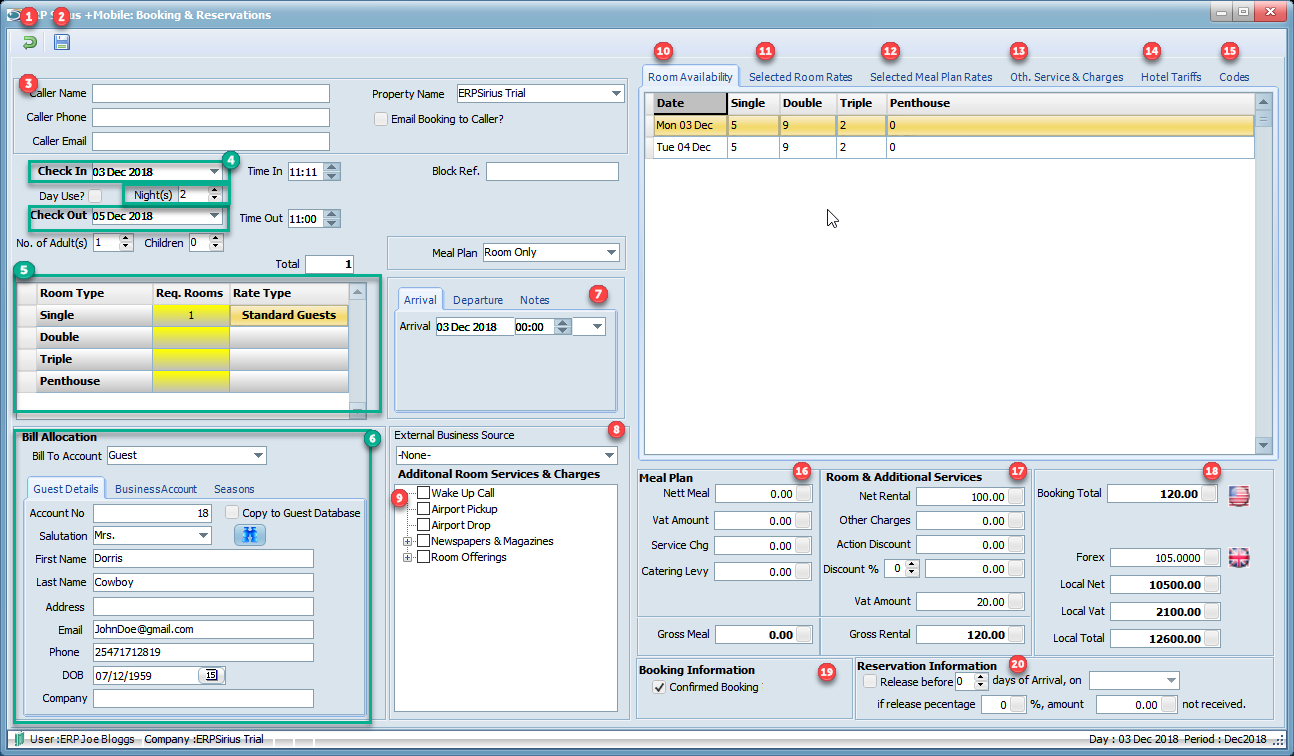The width and height of the screenshot is (1294, 756).
Task: Click the UK flag beside Forex
Action: click(x=1240, y=558)
